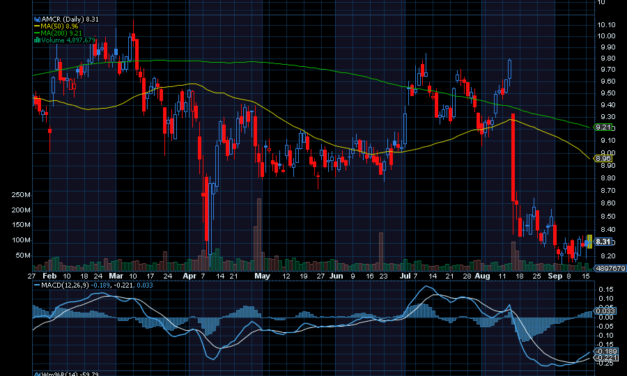
Task: Select the MA(50) 8.96 legend entry
Action: [x=56, y=26]
